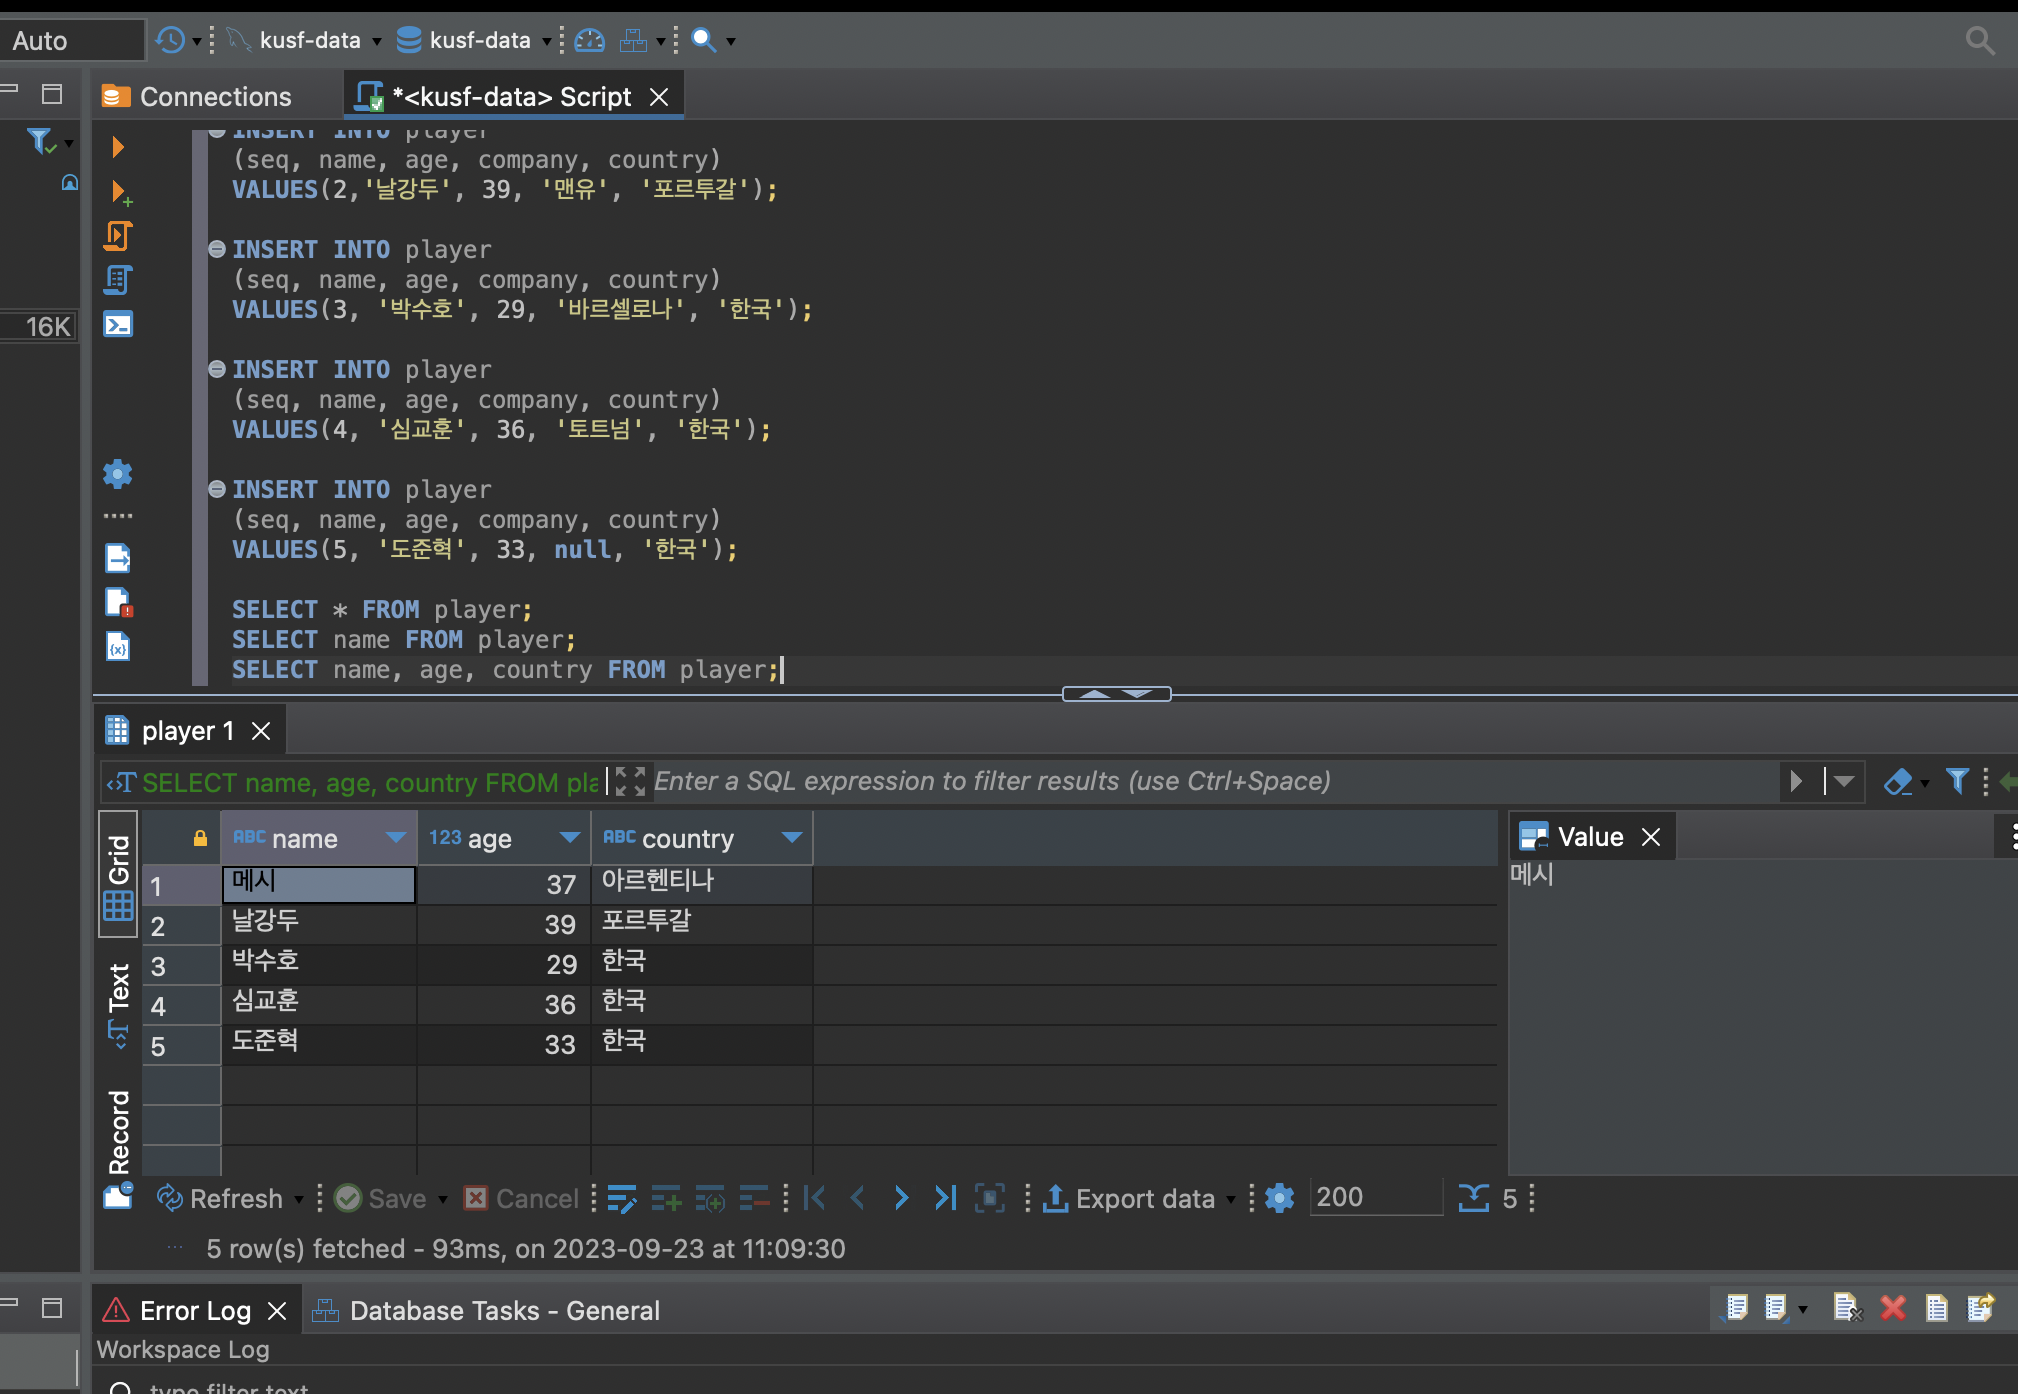Toggle the filter panel on results grid
Image resolution: width=2018 pixels, height=1394 pixels.
point(1957,781)
